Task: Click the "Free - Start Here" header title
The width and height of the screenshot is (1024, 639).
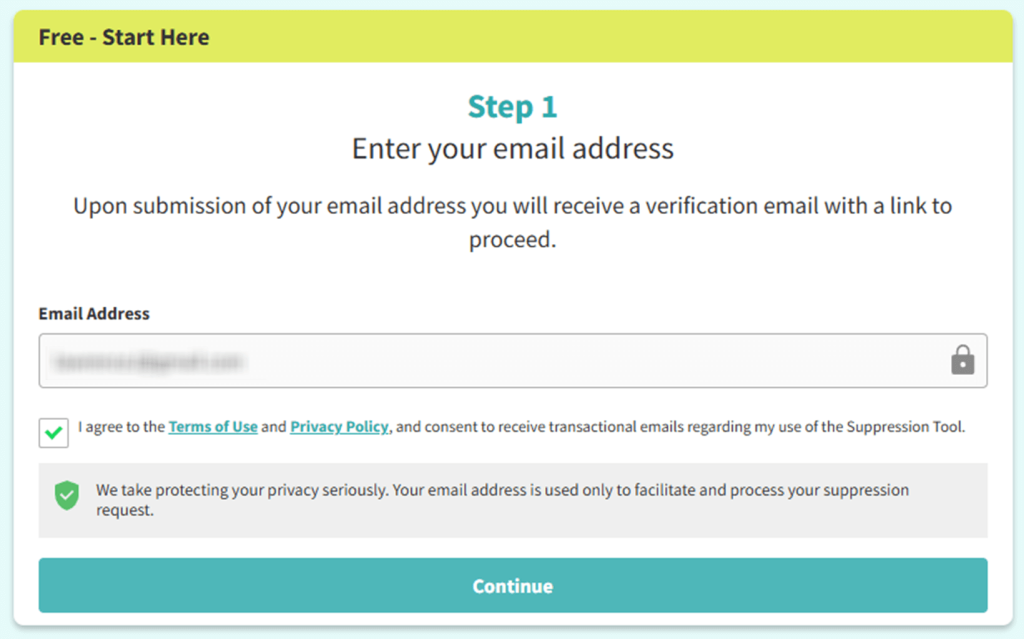Action: (x=124, y=38)
